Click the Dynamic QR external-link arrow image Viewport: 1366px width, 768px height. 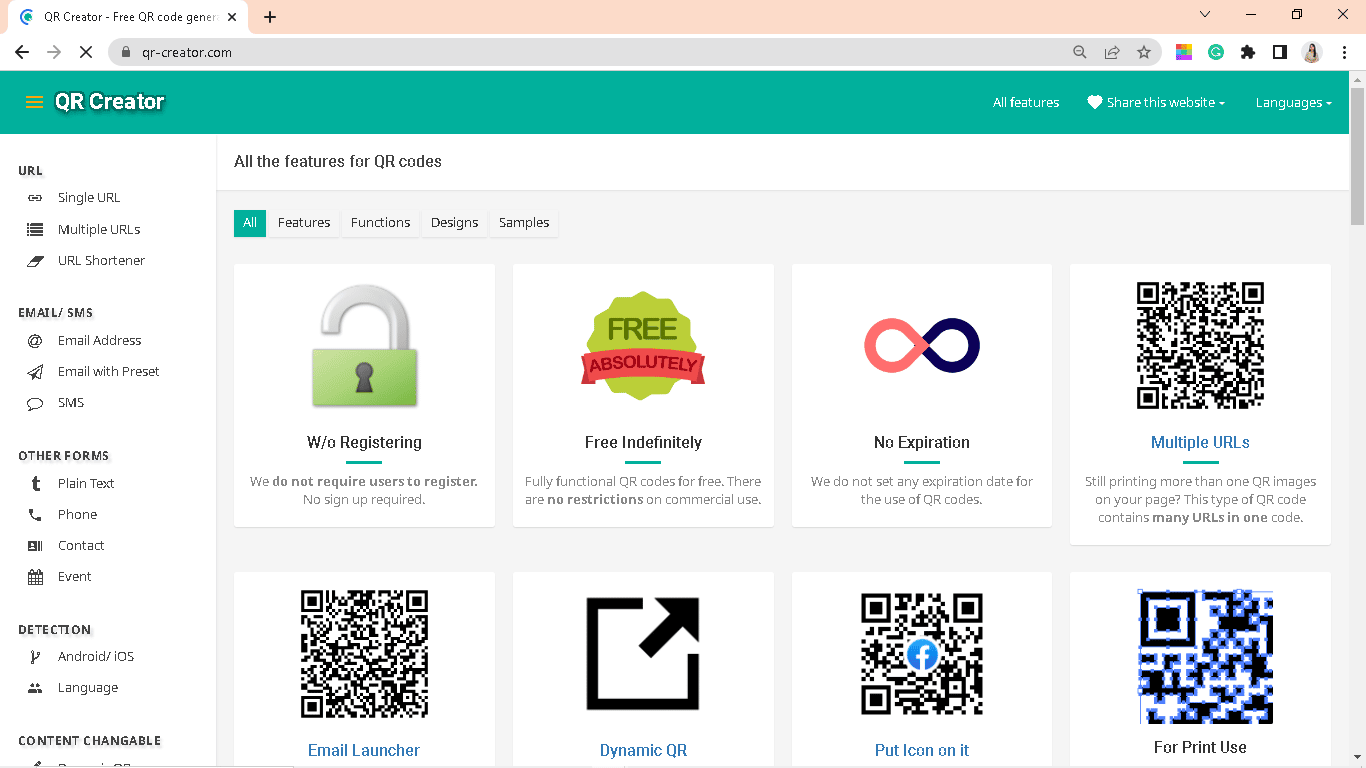(643, 654)
